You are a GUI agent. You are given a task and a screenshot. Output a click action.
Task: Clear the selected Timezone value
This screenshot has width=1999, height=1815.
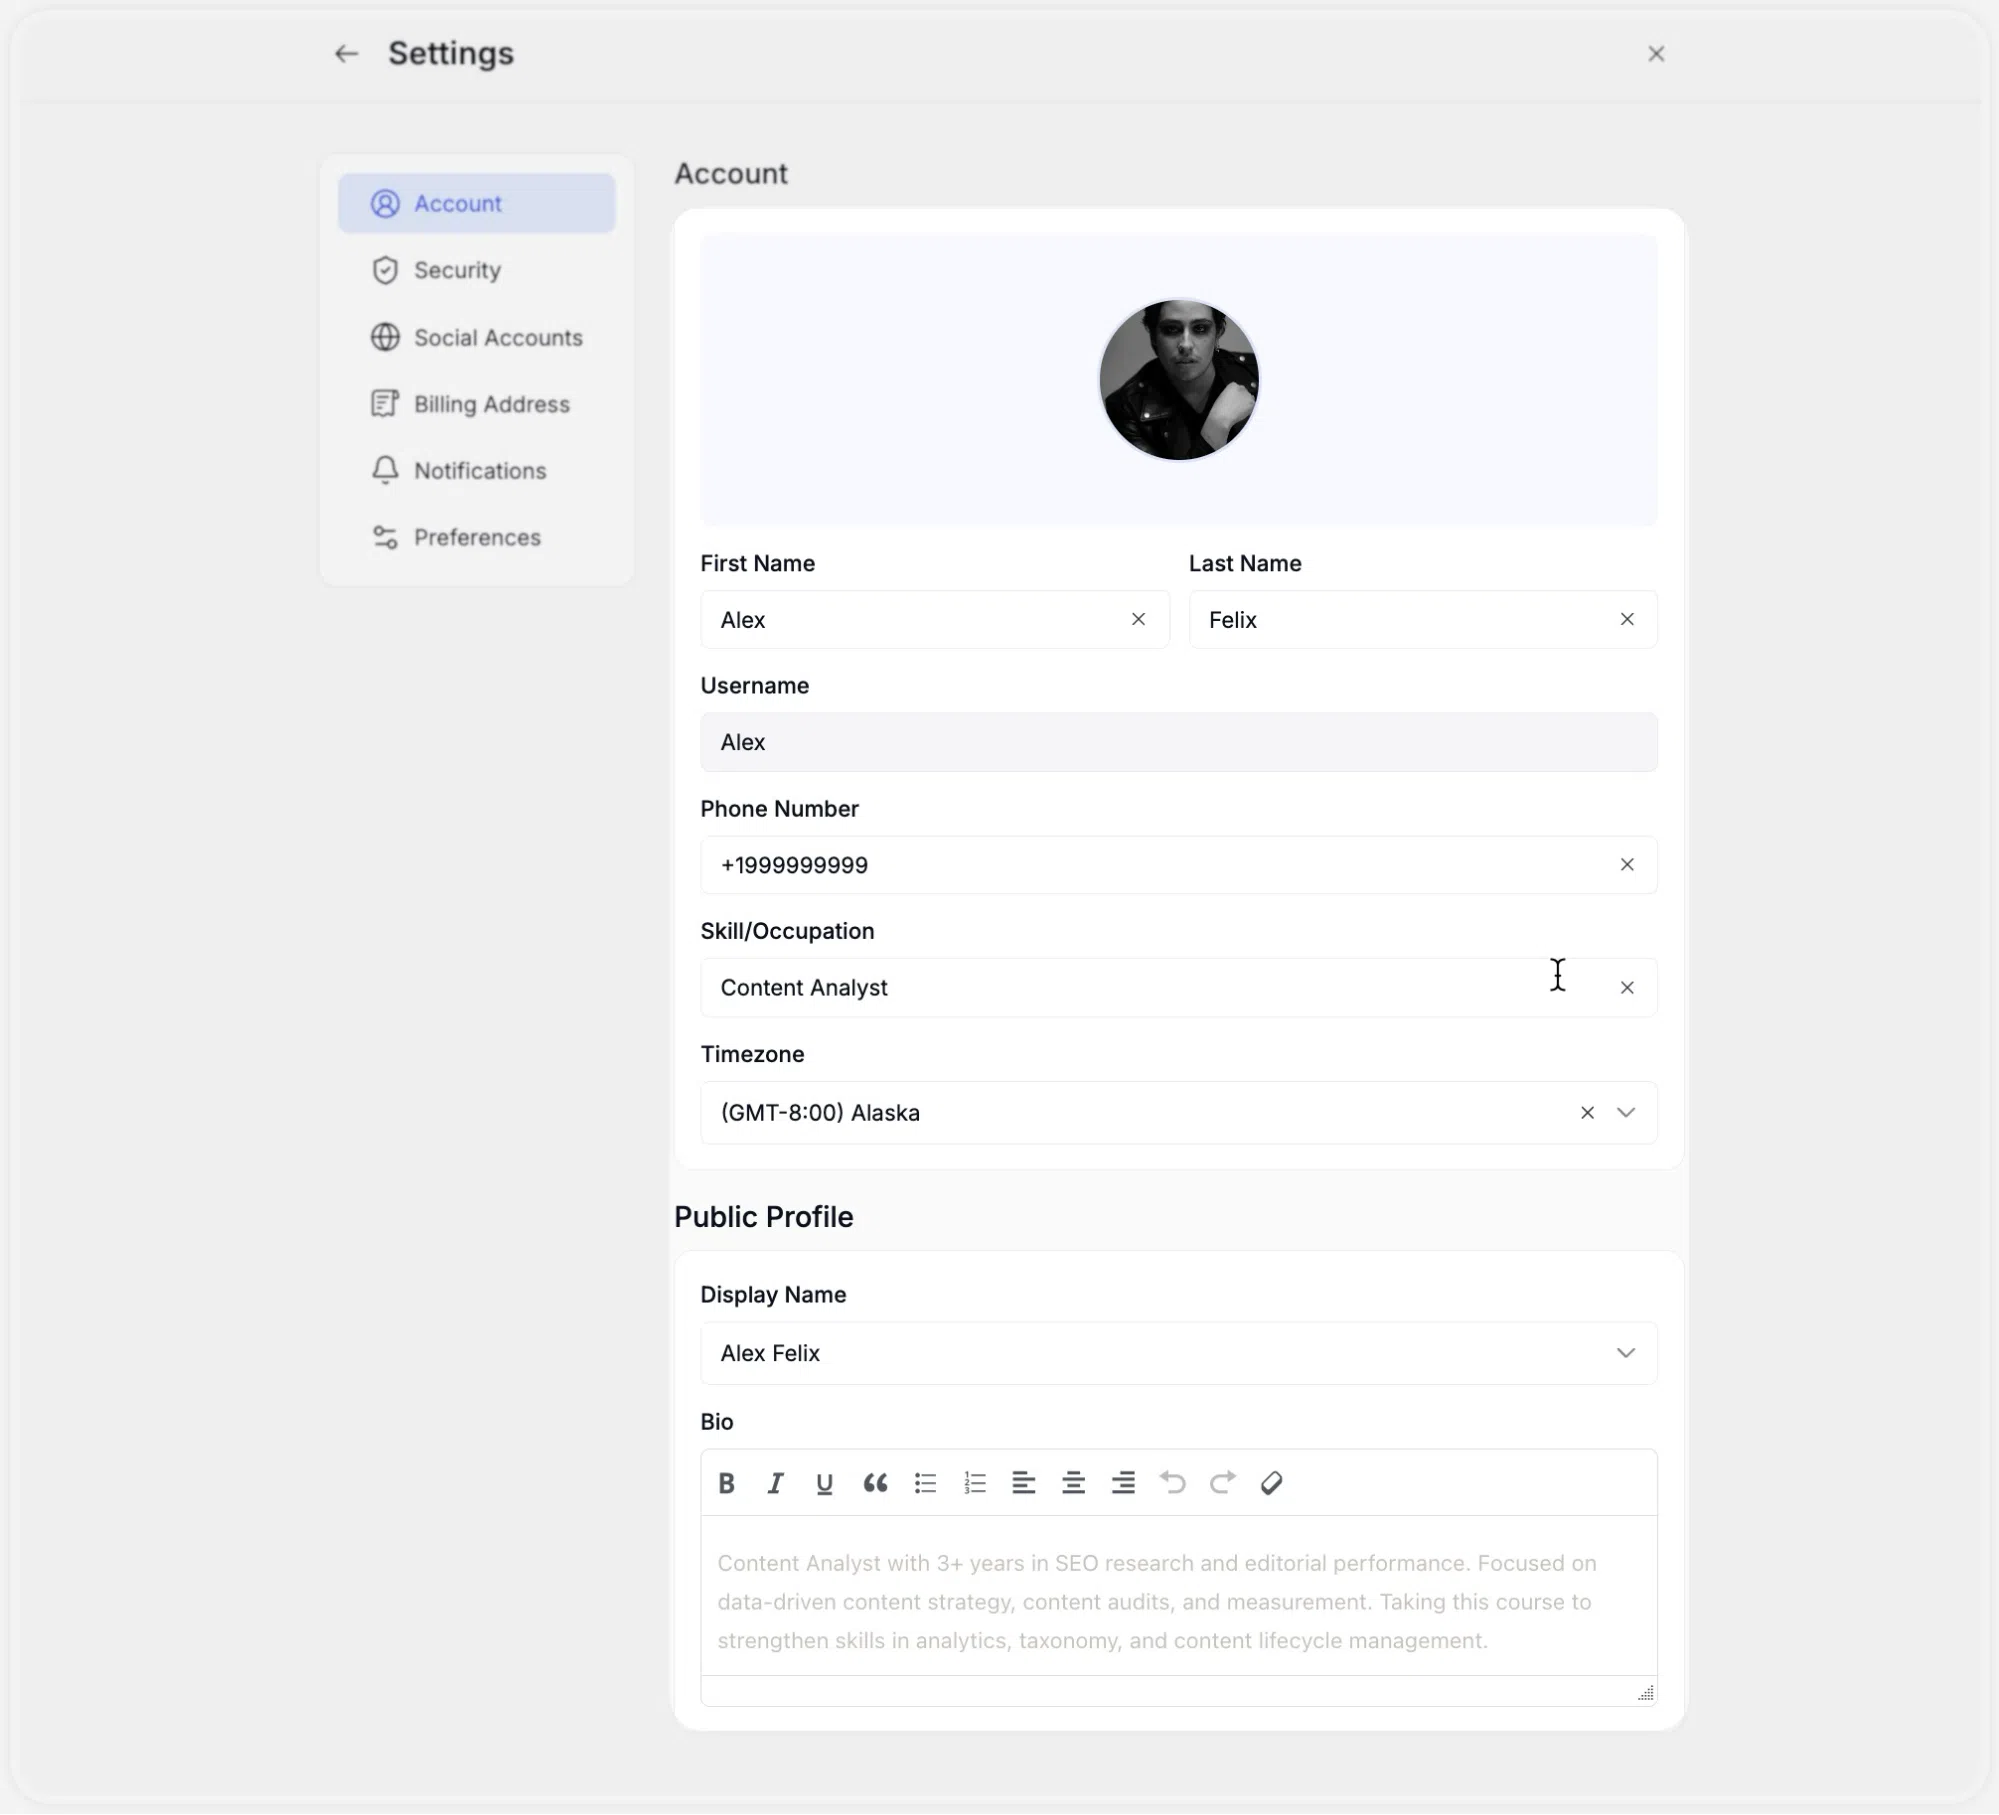1587,1112
